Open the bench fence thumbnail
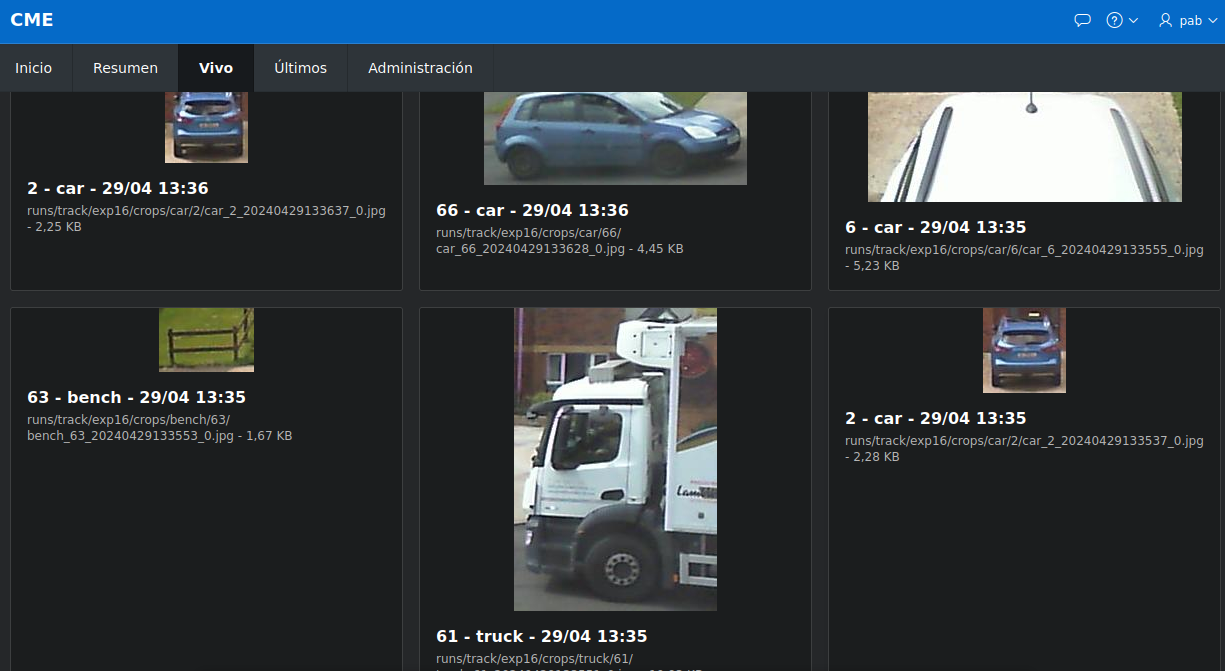This screenshot has height=671, width=1225. [x=206, y=339]
